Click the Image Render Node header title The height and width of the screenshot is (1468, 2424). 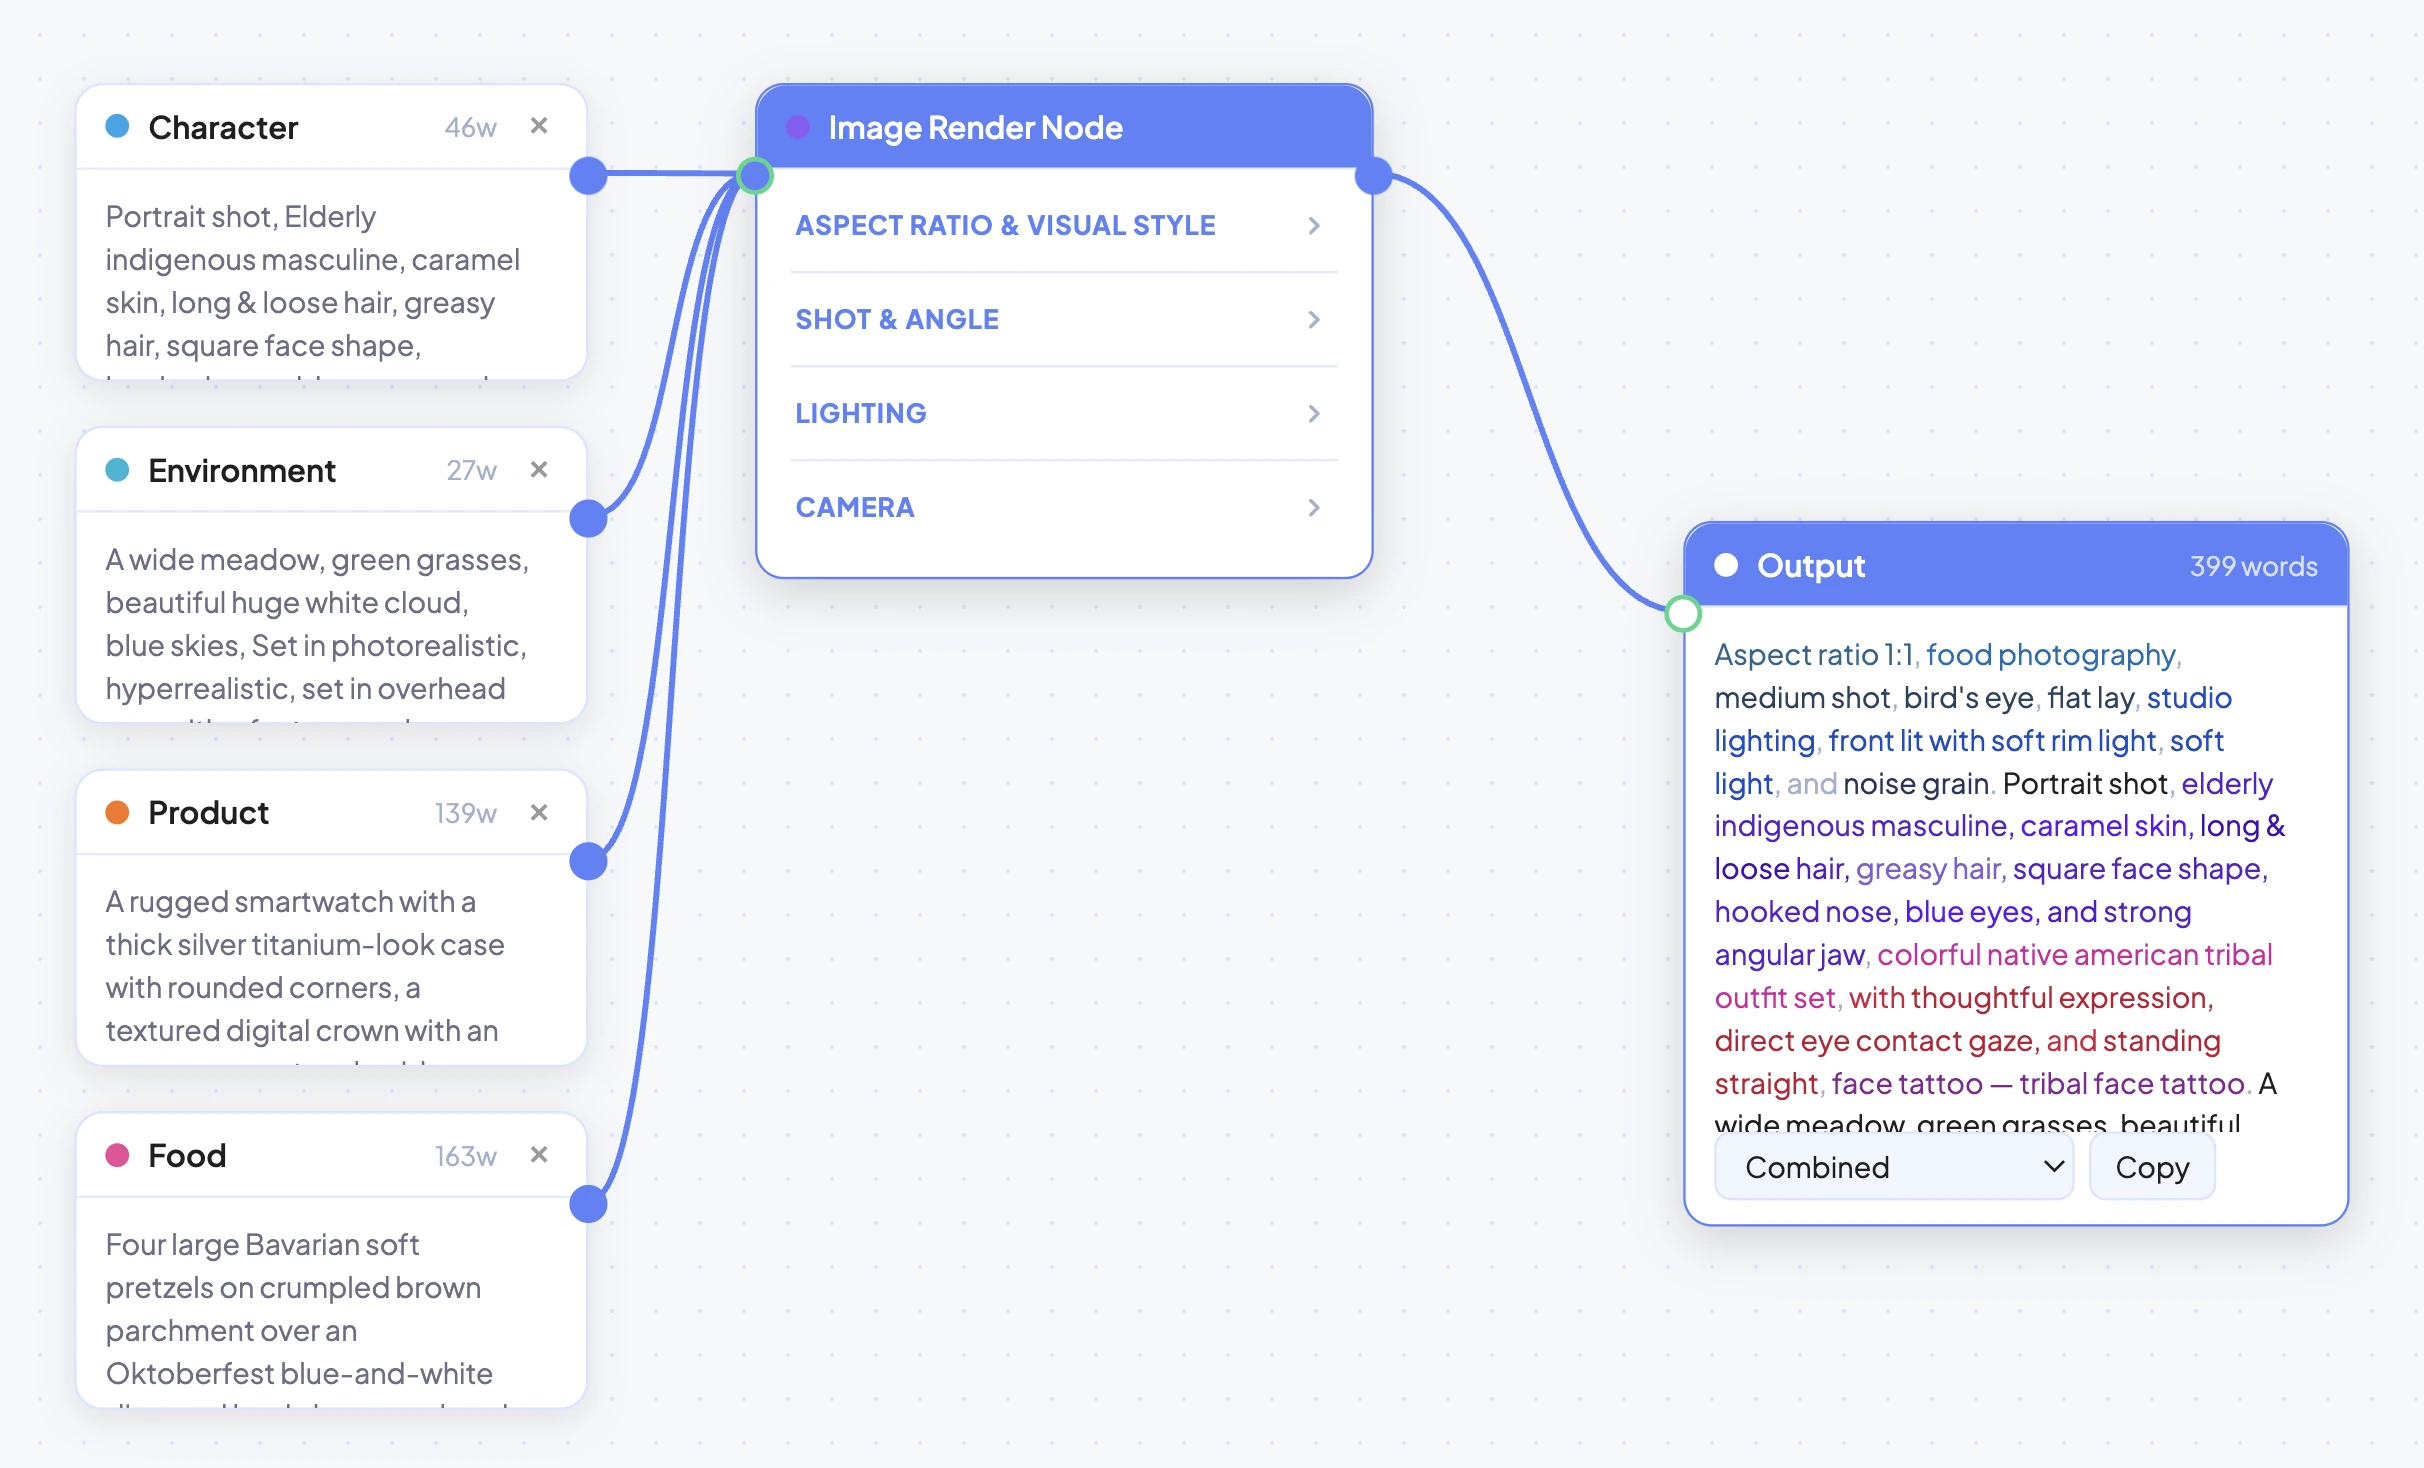[x=975, y=127]
